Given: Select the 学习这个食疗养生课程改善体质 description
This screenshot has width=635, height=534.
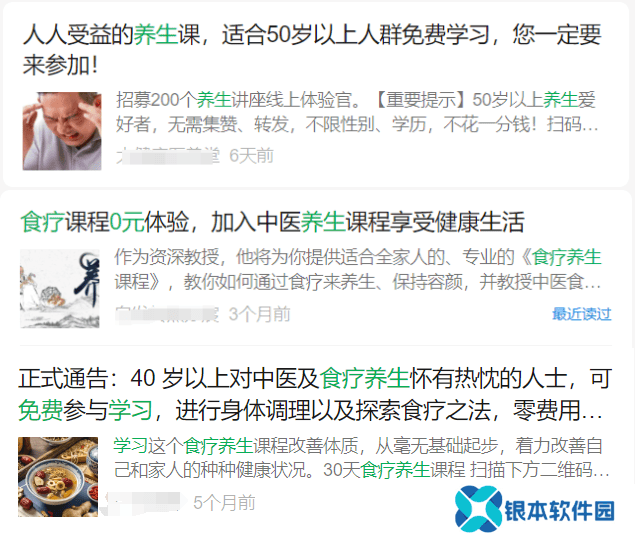Looking at the screenshot, I should 362,458.
